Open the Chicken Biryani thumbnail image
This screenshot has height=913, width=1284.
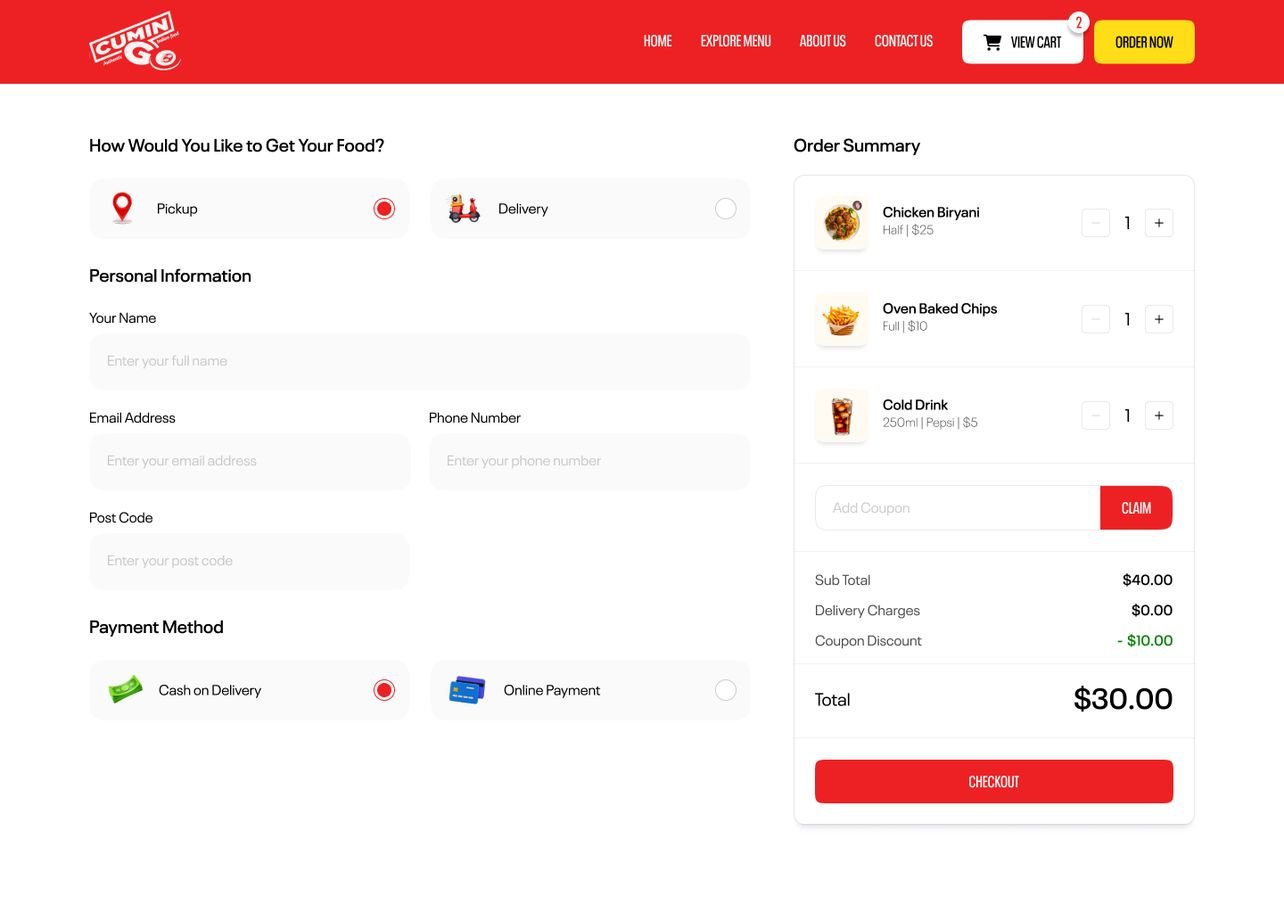(x=841, y=222)
